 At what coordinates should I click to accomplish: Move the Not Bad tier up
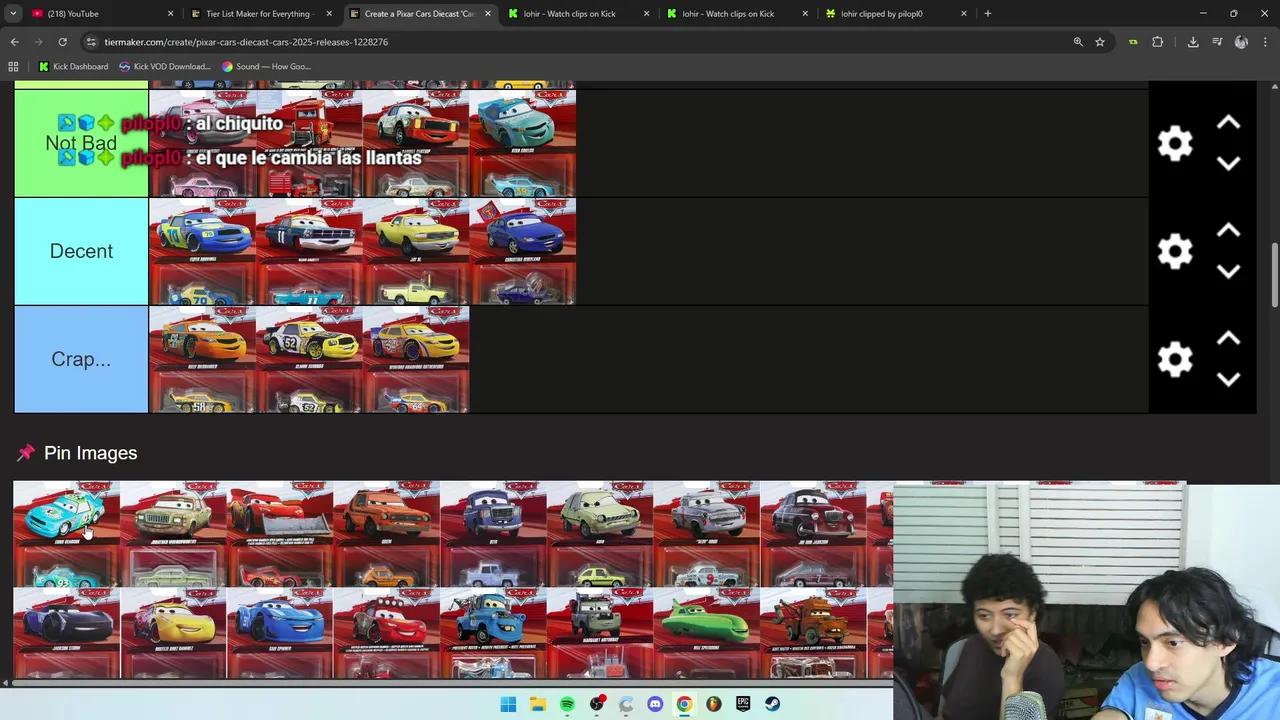1228,123
